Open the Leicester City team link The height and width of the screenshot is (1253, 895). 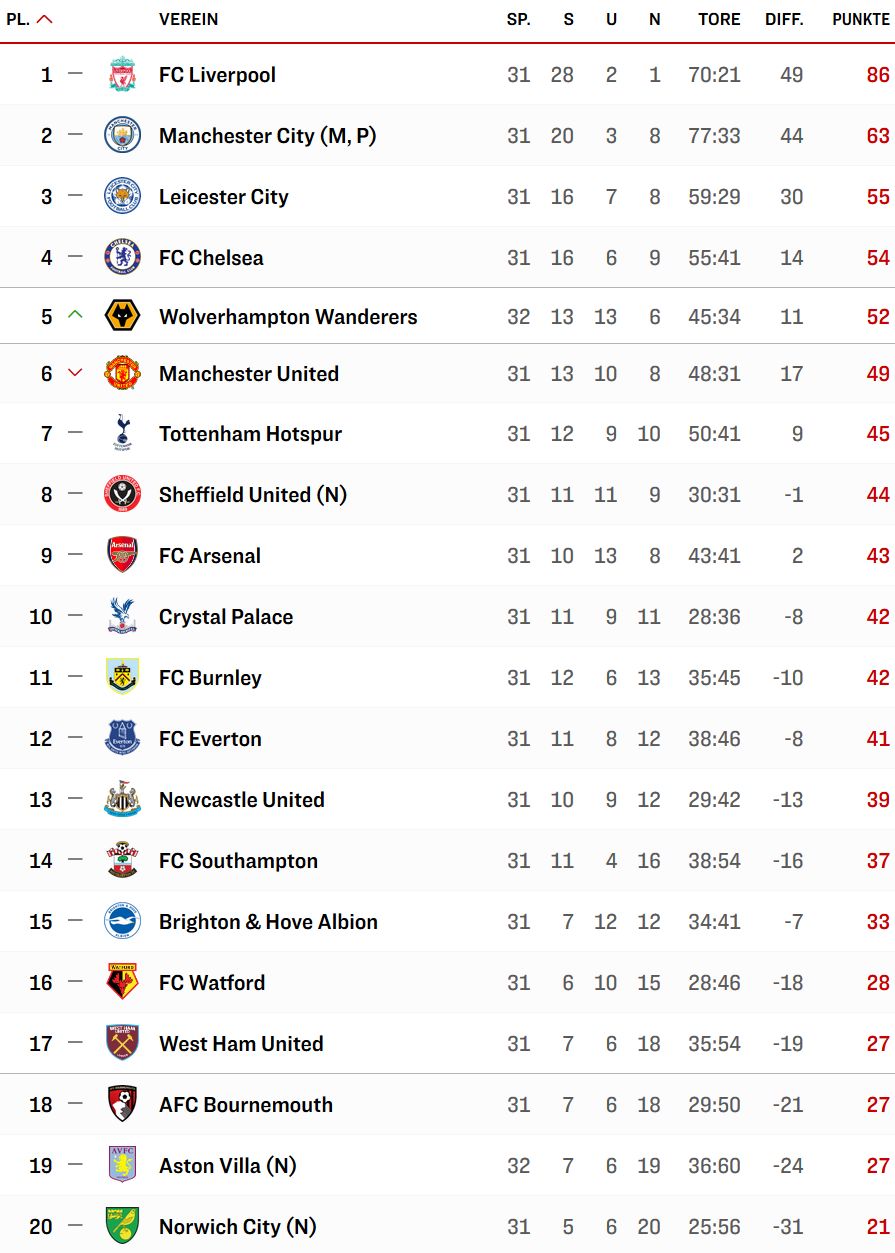tap(223, 197)
